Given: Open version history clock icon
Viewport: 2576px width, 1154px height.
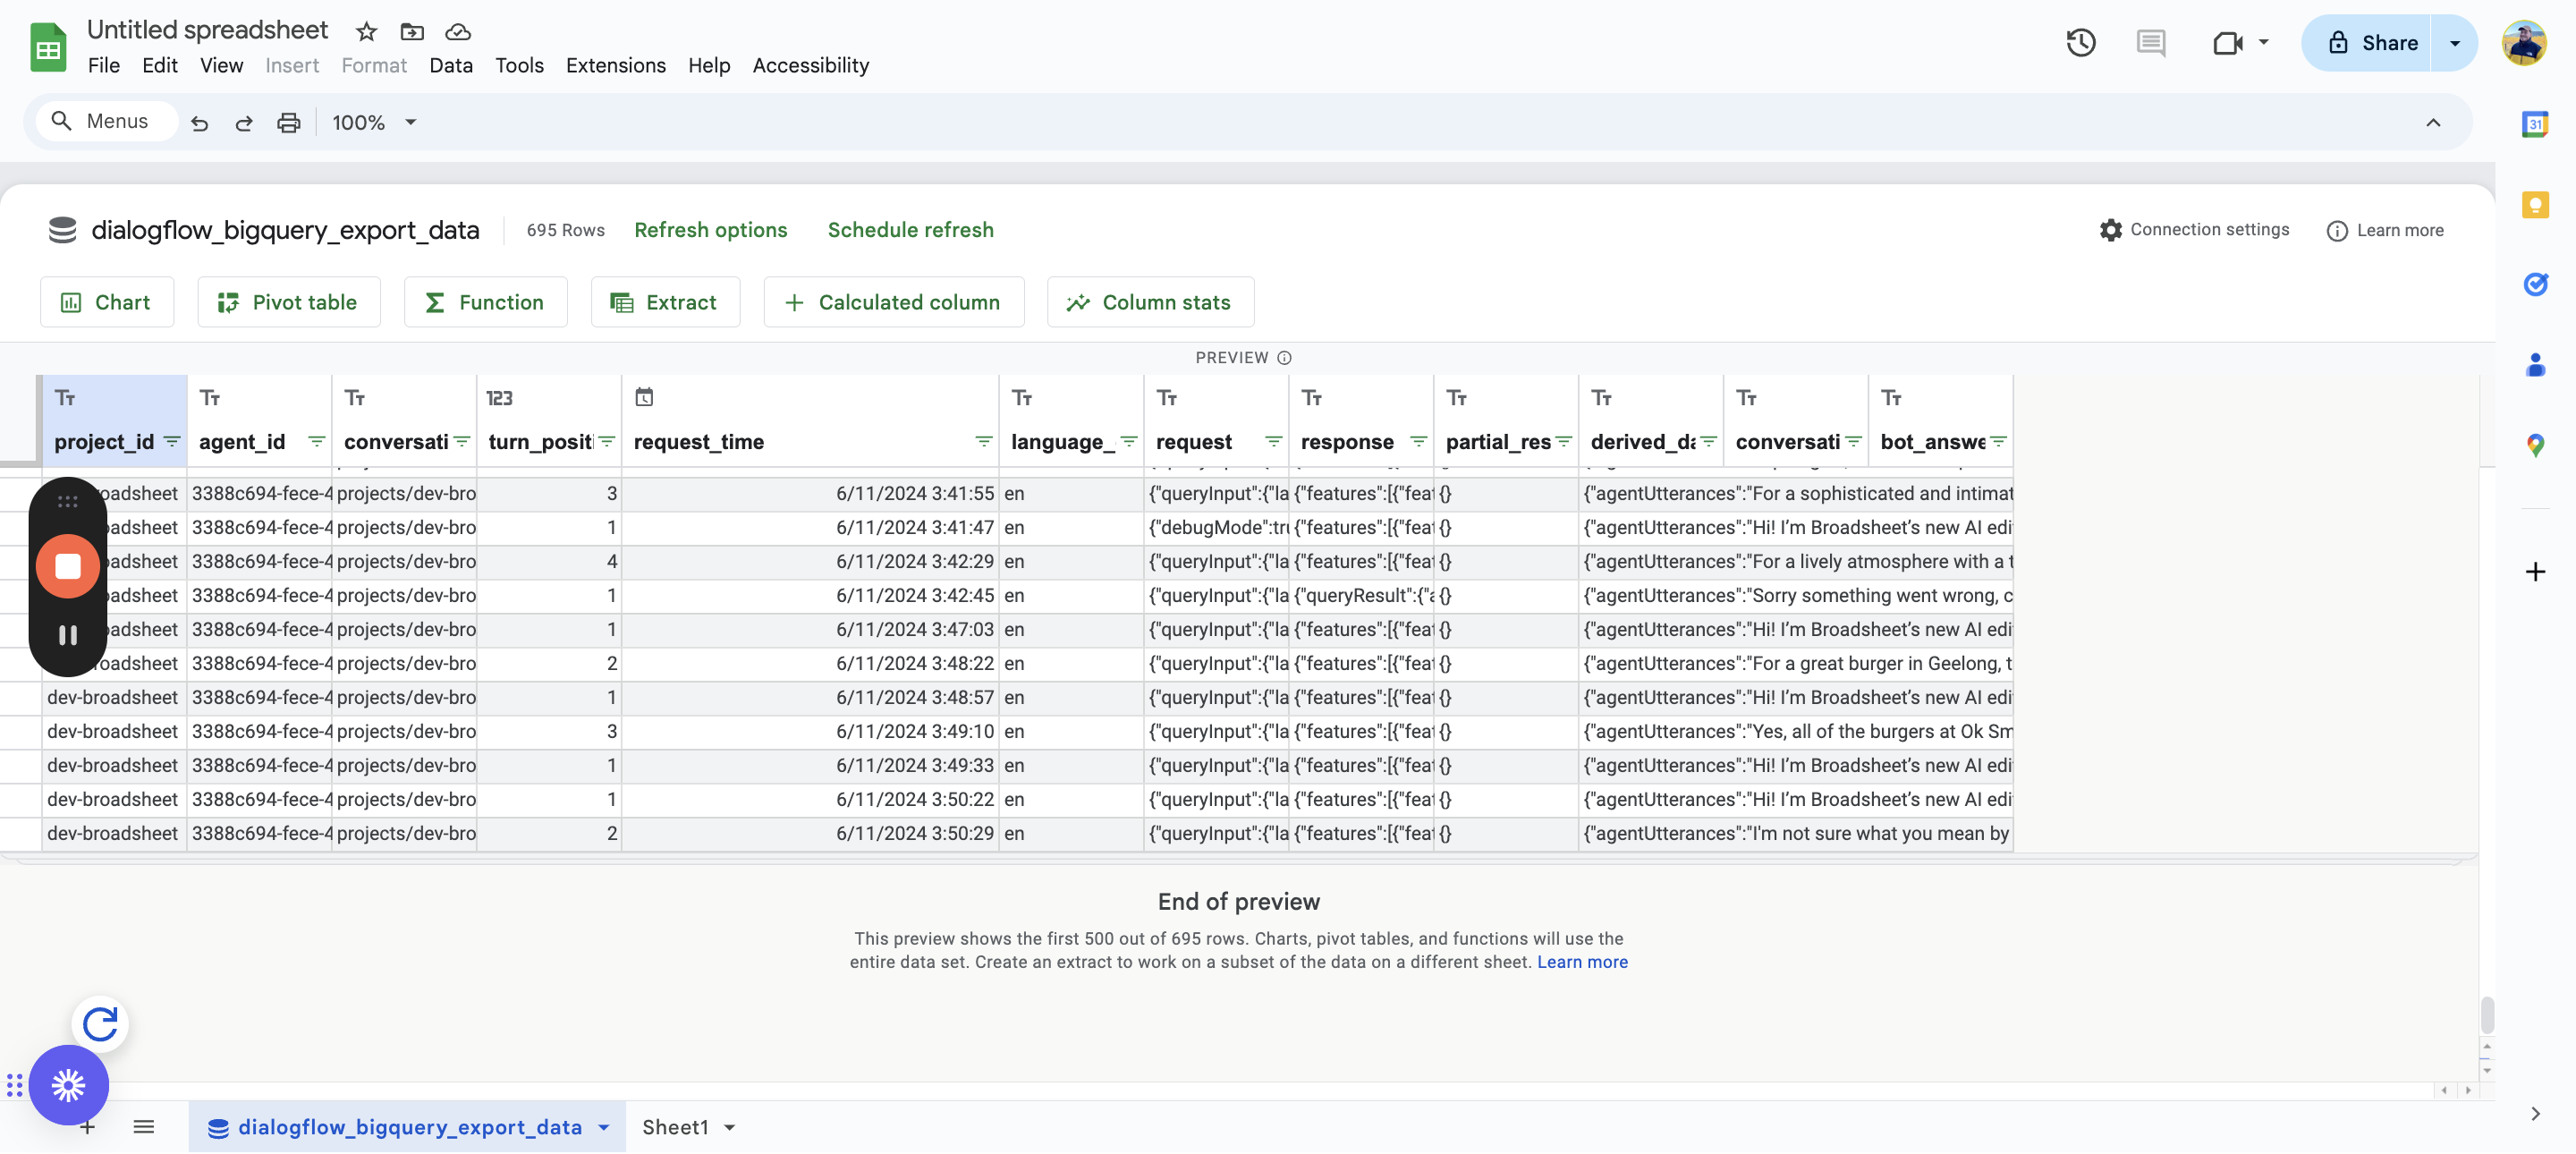Looking at the screenshot, I should pos(2080,43).
